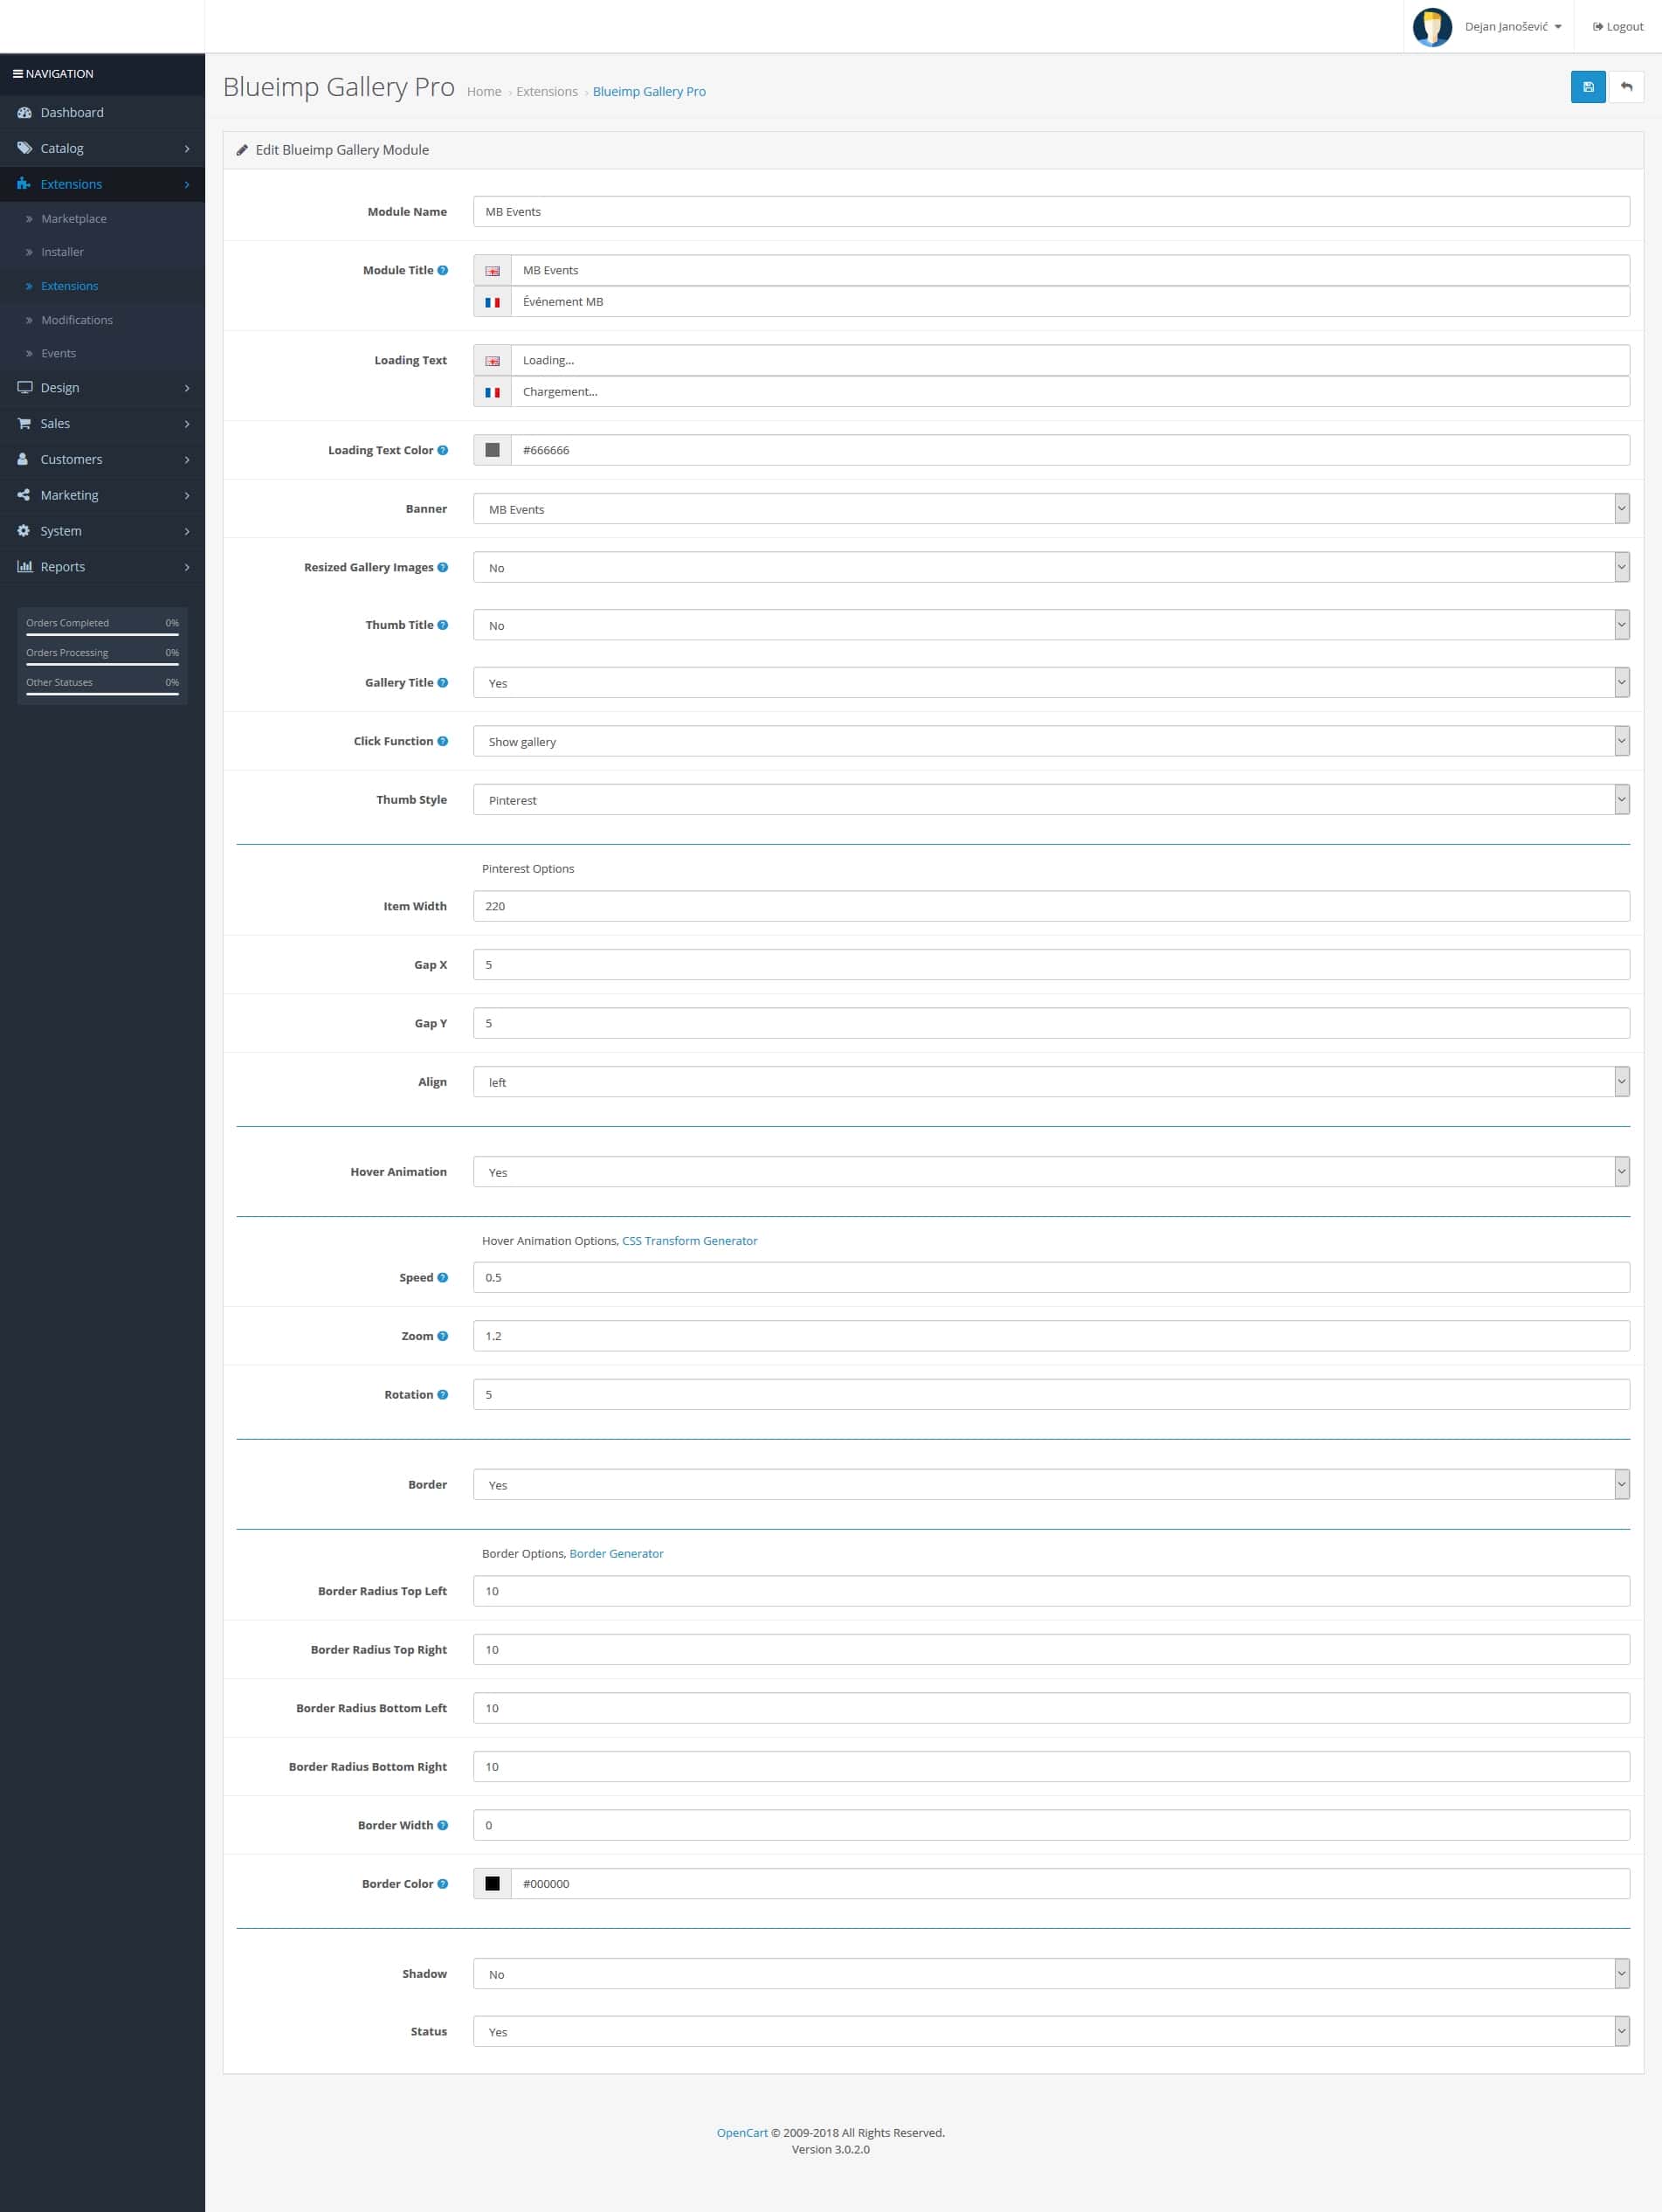Open the Hover Animation dropdown
1662x2212 pixels.
pos(1051,1172)
